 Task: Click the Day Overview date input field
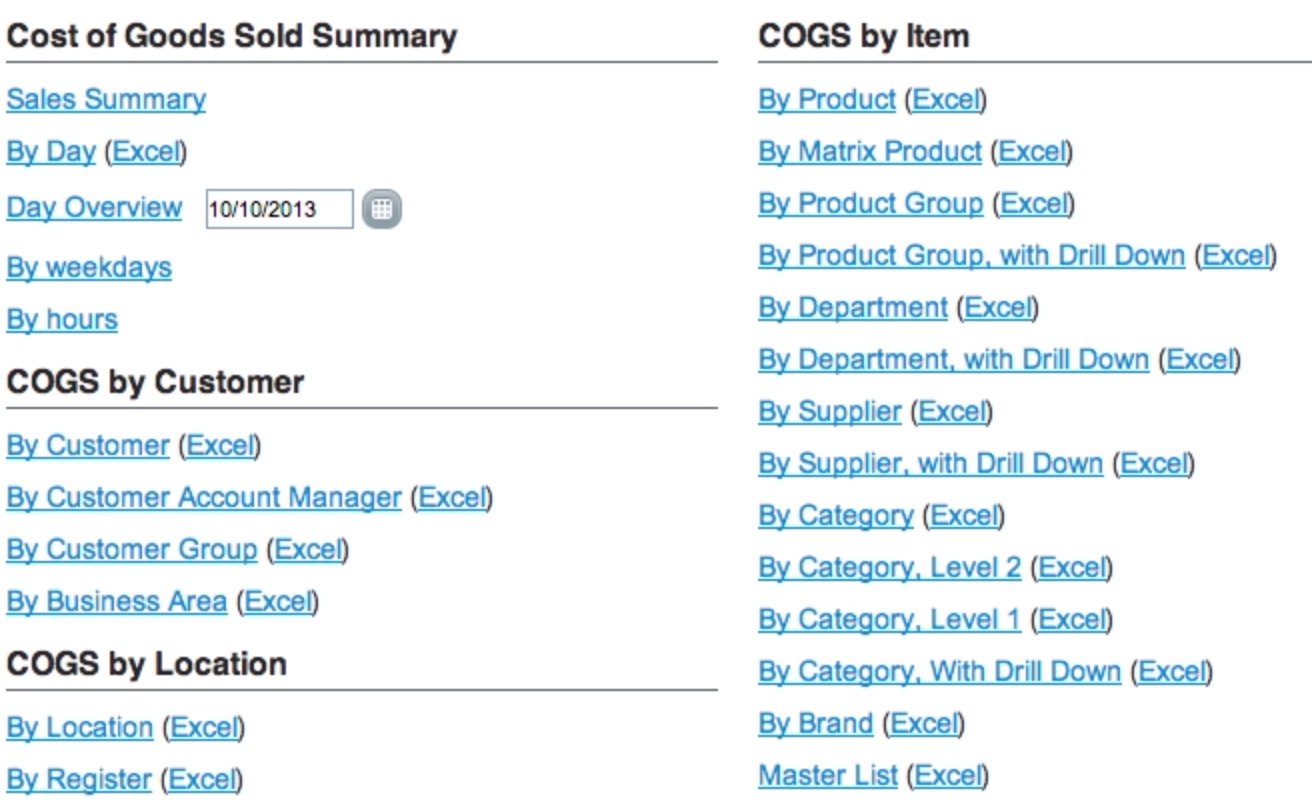pyautogui.click(x=280, y=209)
